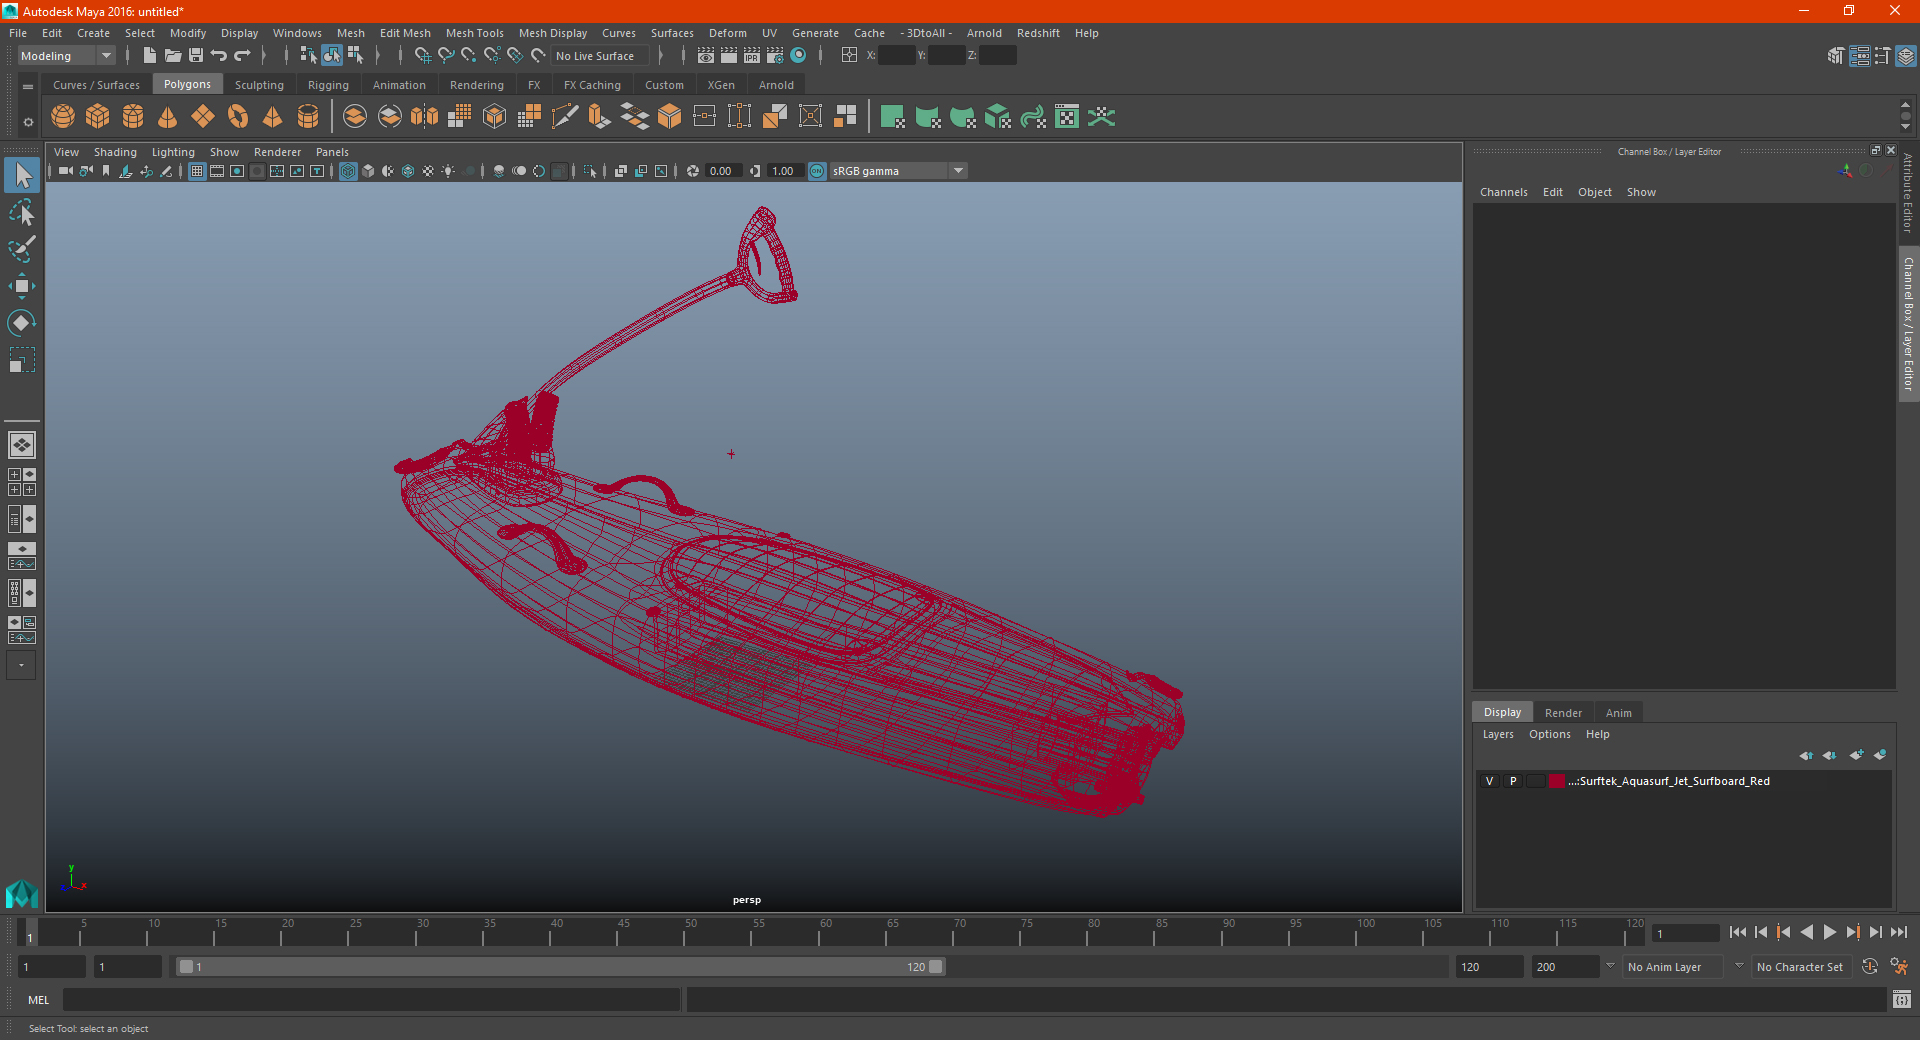Click the New Scene icon
Viewport: 1920px width, 1040px height.
point(150,56)
